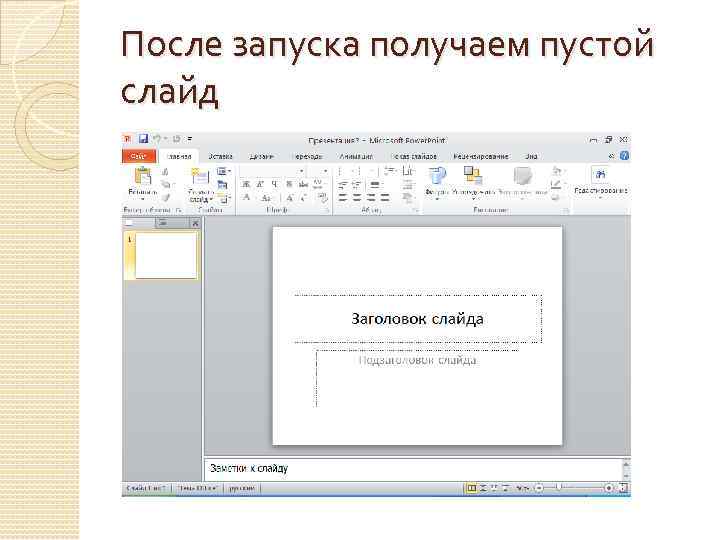Apply bulleted list formatting
Image resolution: width=720 pixels, height=540 pixels.
(342, 171)
